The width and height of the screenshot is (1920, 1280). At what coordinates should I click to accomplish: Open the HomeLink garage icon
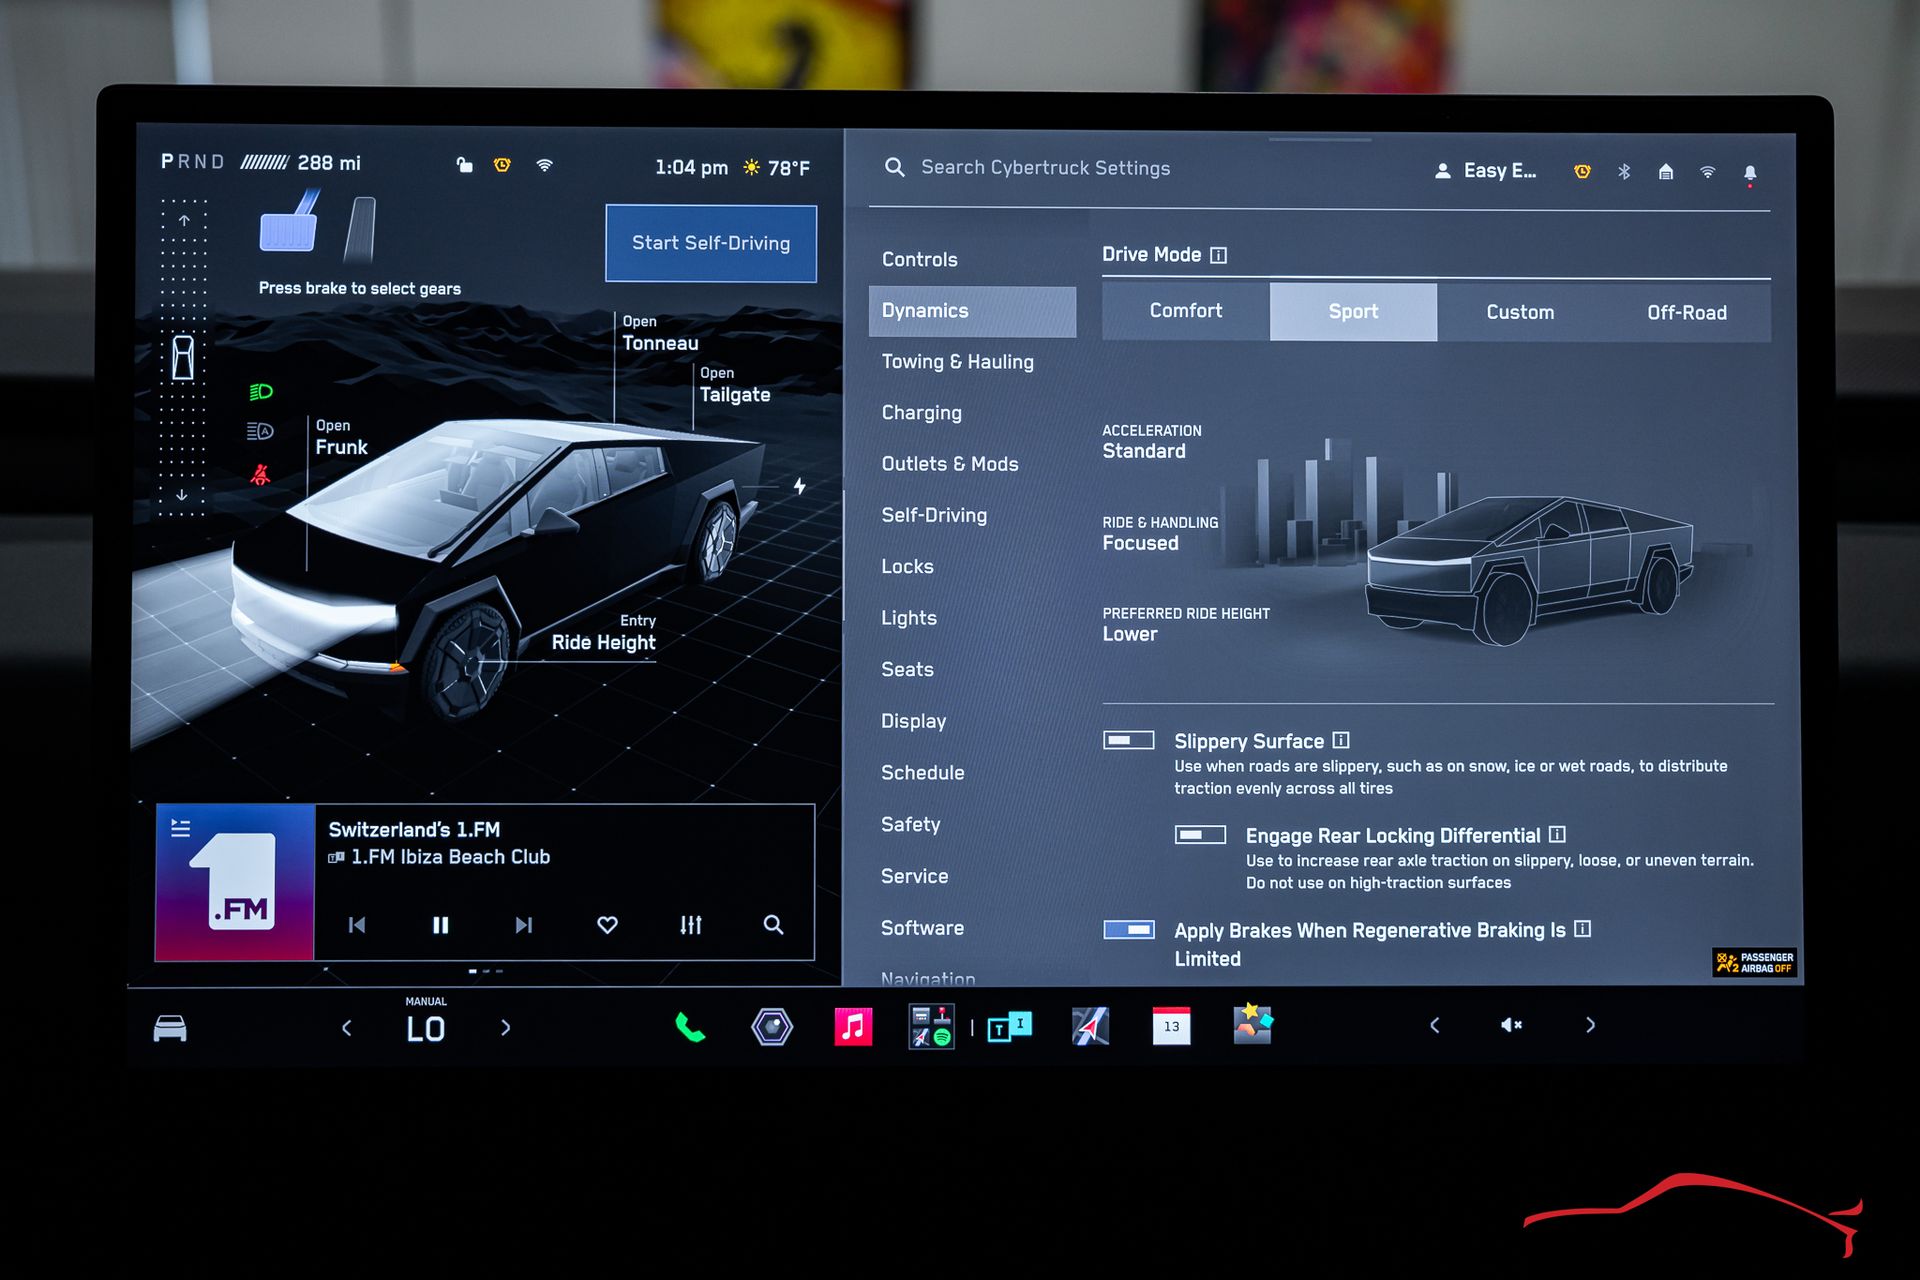(1666, 172)
